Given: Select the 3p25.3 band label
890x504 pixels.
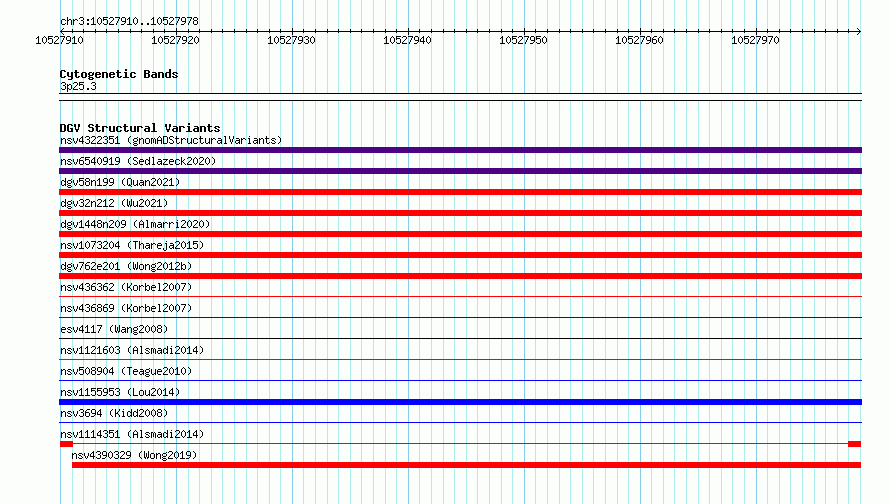Looking at the screenshot, I should (x=78, y=86).
